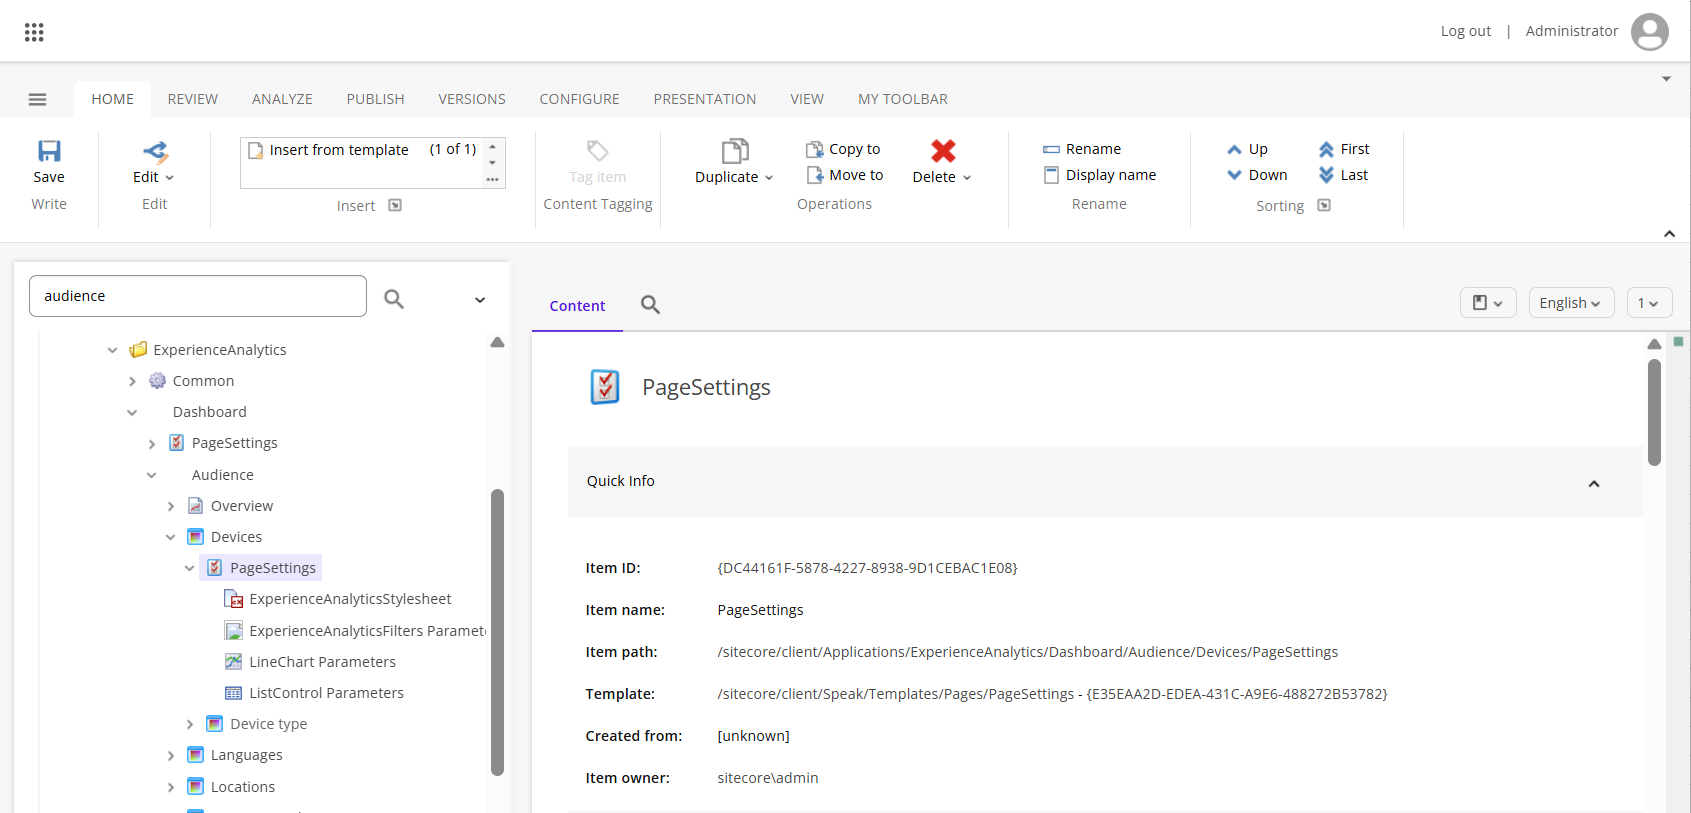Collapse the Quick Info section

pyautogui.click(x=1594, y=483)
